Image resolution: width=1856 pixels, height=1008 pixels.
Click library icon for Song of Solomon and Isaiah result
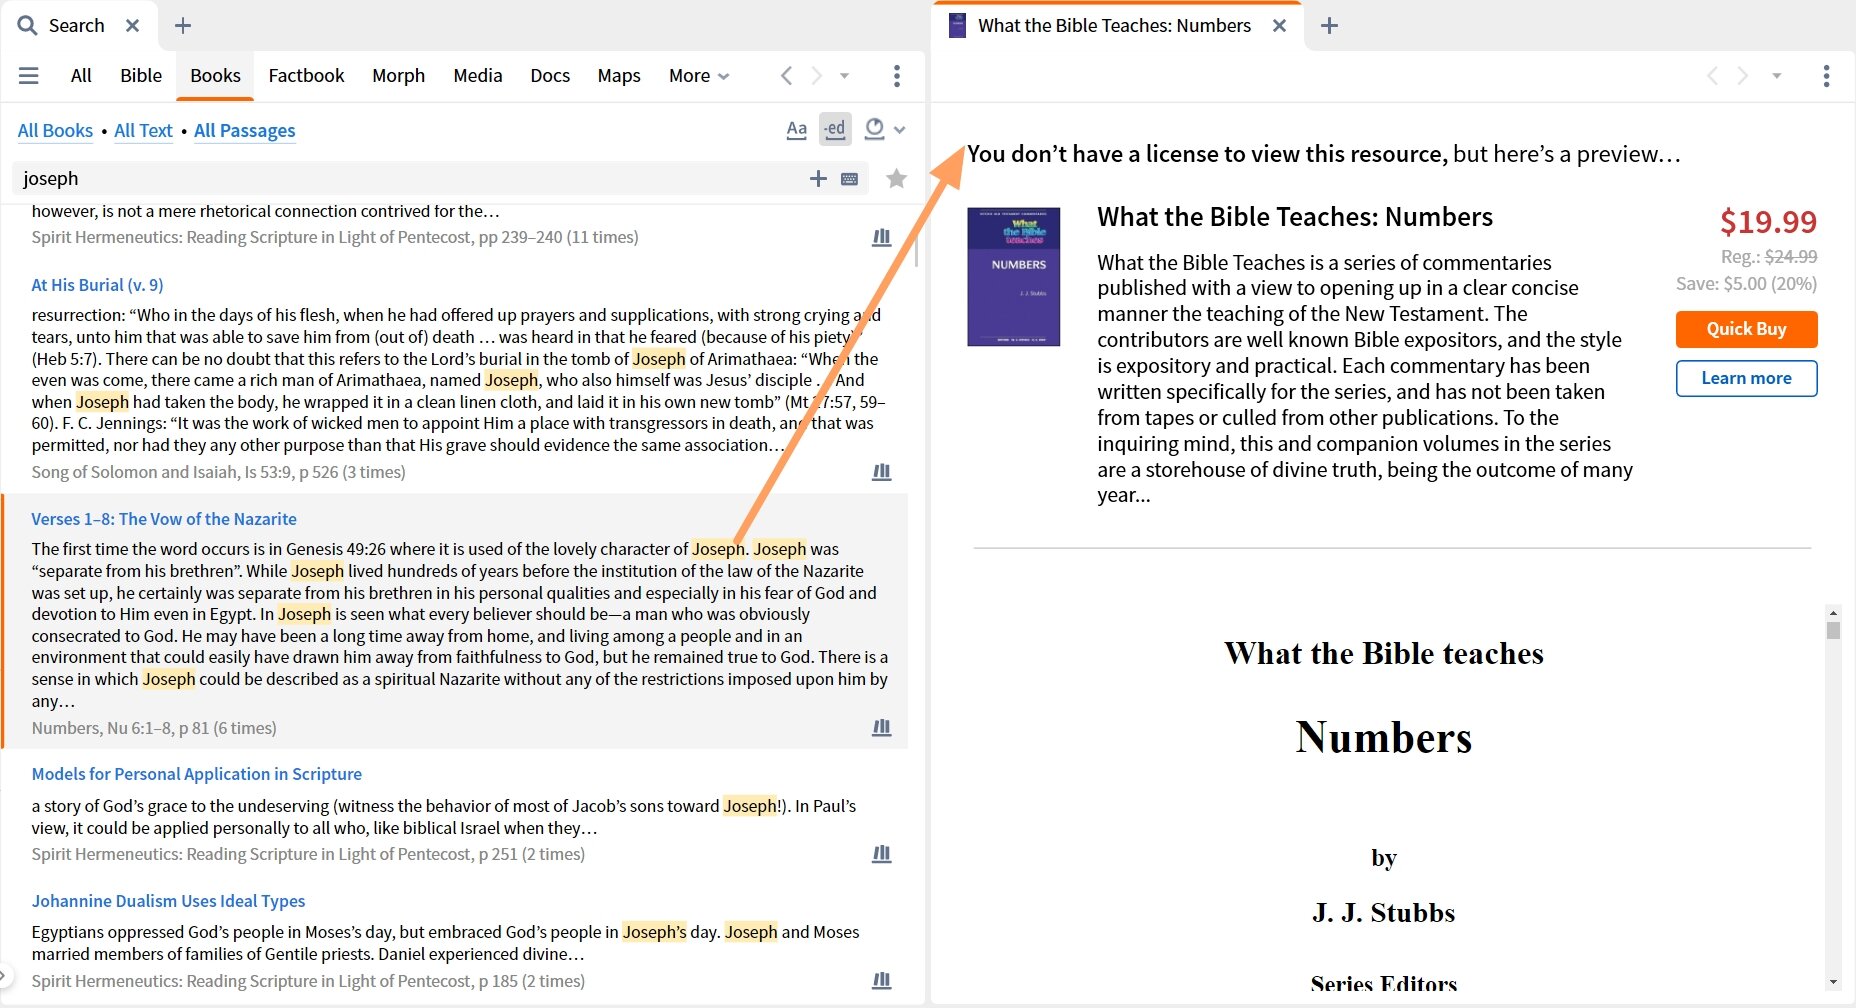pyautogui.click(x=881, y=472)
